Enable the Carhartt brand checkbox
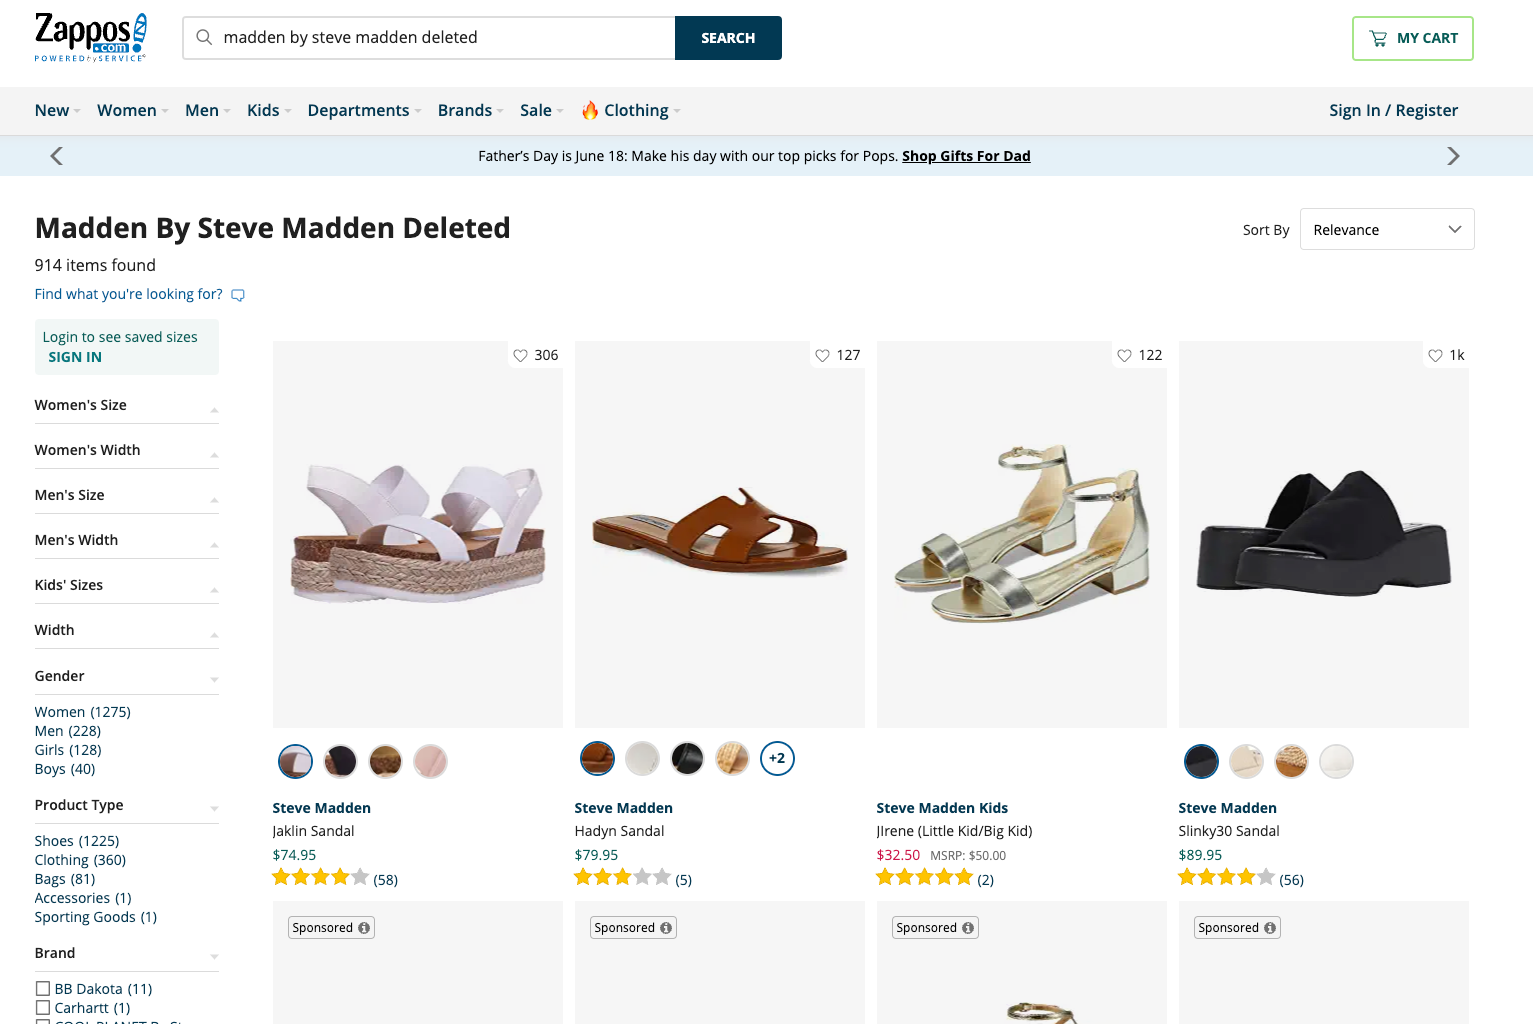Viewport: 1533px width, 1024px height. (43, 1007)
